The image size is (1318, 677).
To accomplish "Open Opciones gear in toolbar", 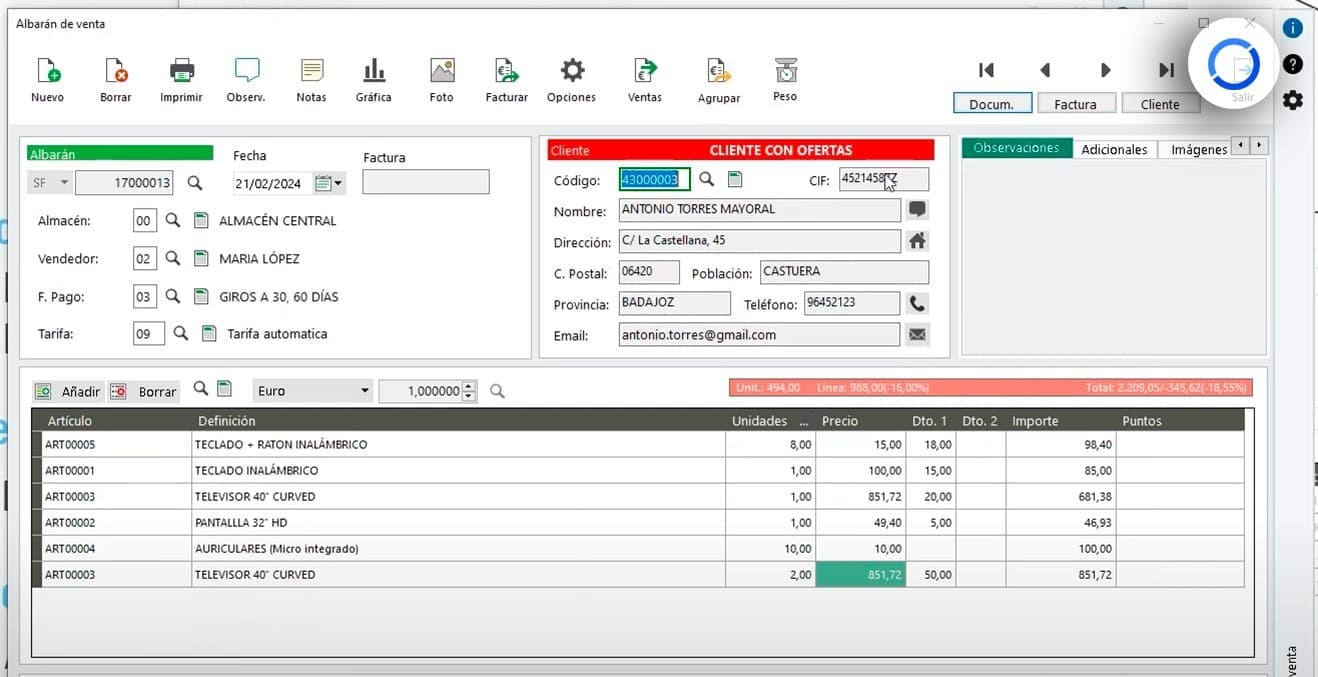I will 571,71.
